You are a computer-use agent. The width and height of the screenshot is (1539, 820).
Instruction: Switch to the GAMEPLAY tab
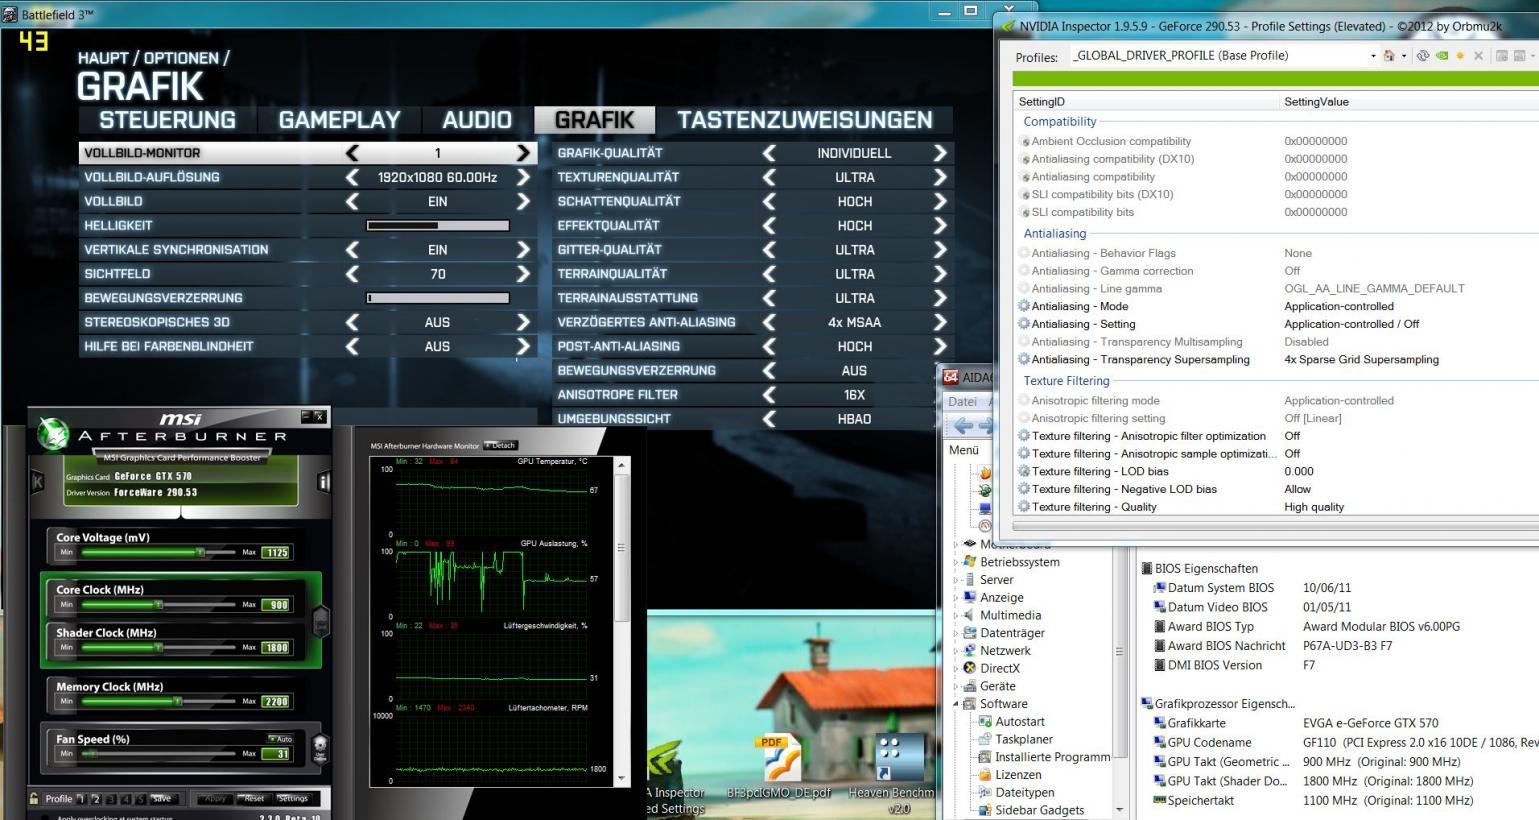339,120
